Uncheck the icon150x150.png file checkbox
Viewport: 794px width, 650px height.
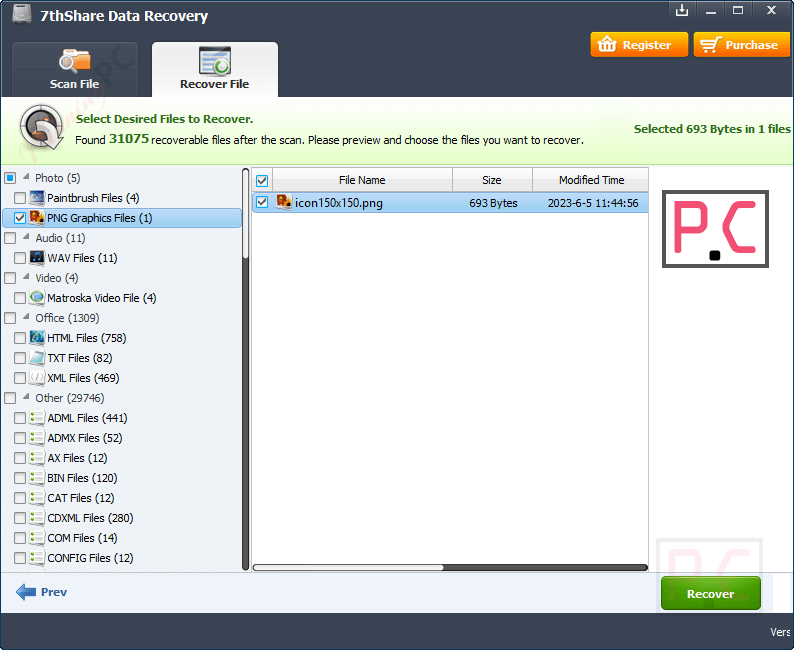[x=262, y=202]
